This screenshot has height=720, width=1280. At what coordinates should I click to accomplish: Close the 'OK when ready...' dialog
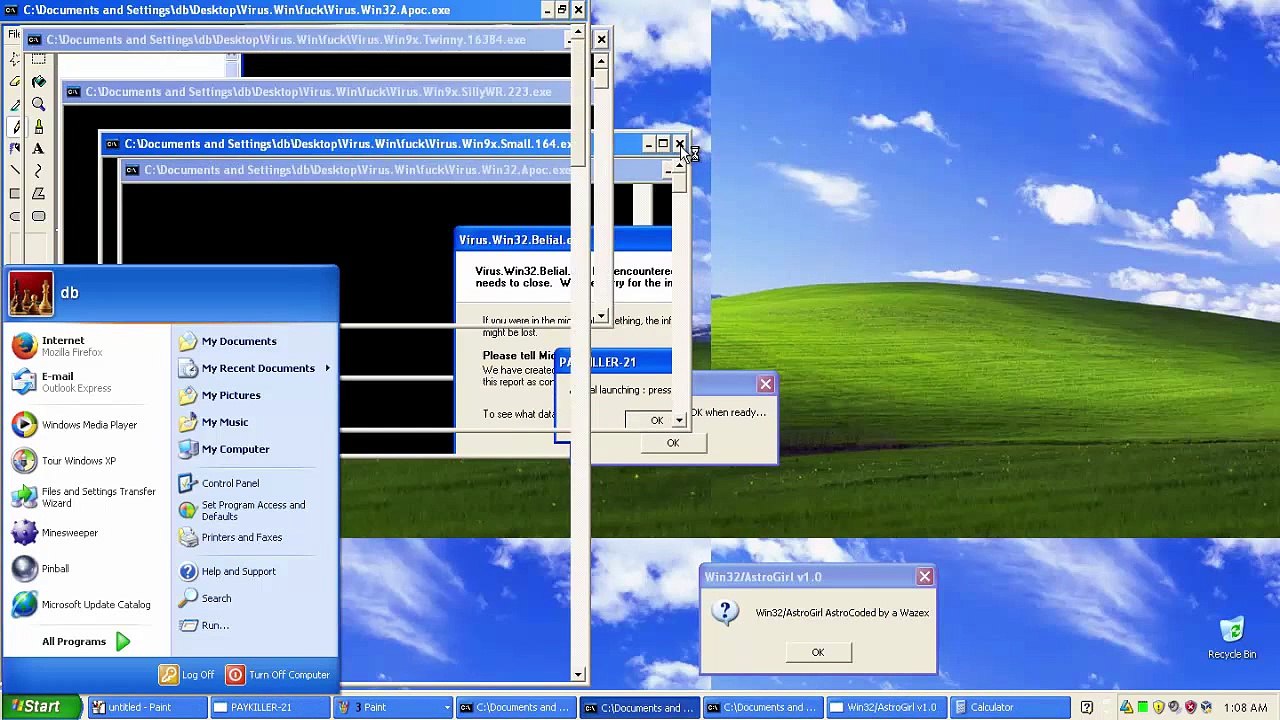(766, 384)
